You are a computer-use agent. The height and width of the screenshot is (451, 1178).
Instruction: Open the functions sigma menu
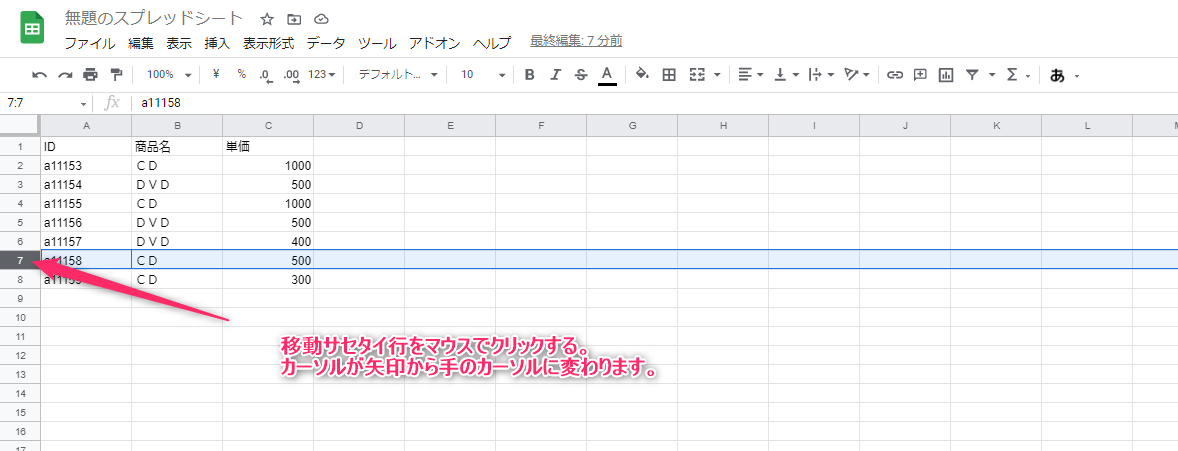pos(1017,74)
